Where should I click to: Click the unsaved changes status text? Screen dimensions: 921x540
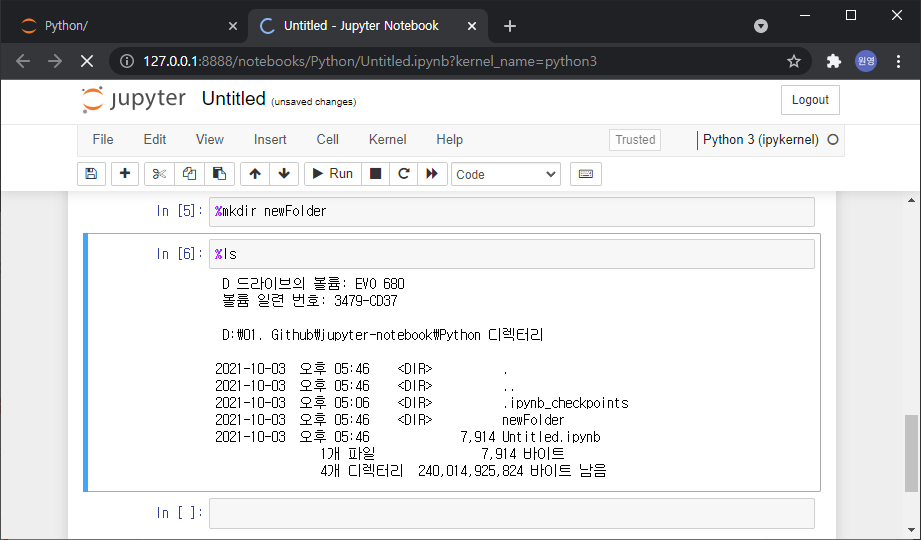click(x=314, y=102)
